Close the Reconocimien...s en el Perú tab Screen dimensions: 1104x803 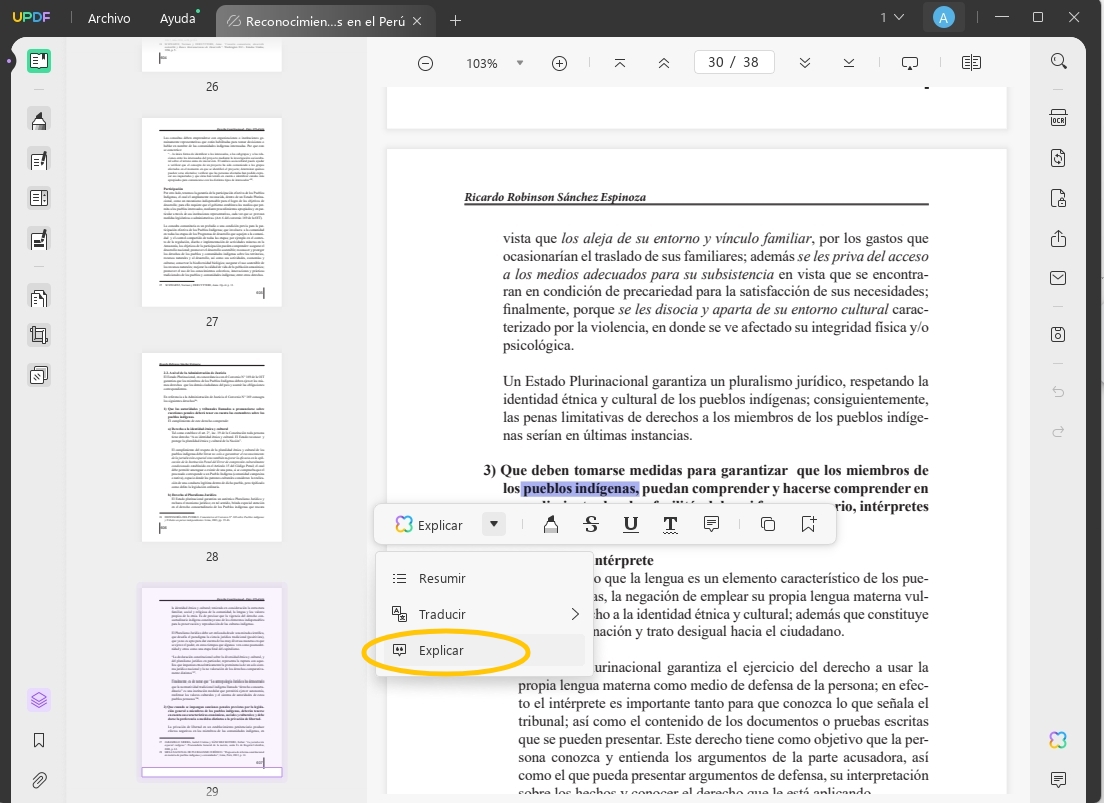417,21
